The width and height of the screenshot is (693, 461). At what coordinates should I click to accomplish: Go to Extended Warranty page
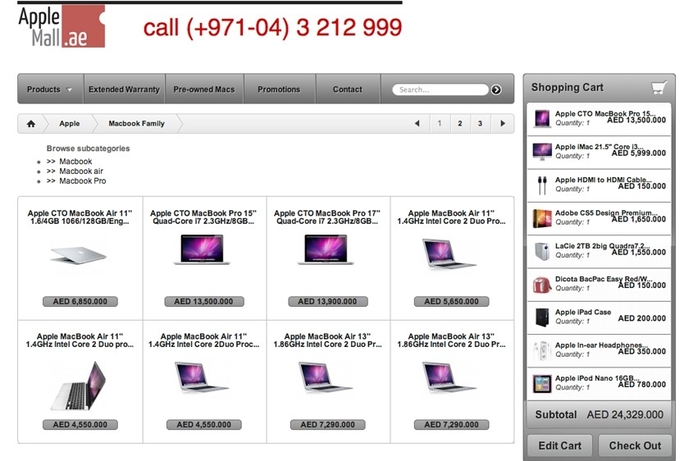click(x=124, y=89)
